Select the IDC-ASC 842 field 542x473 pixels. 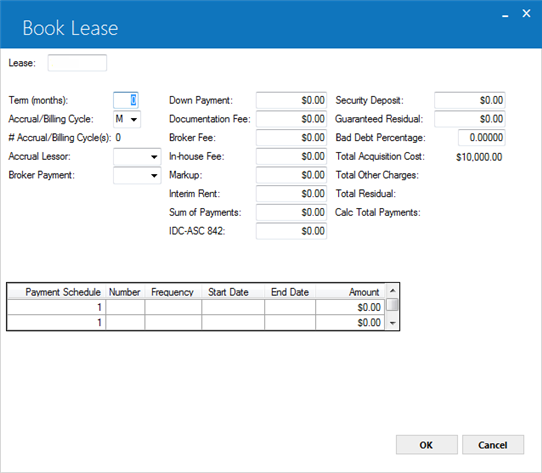[291, 231]
